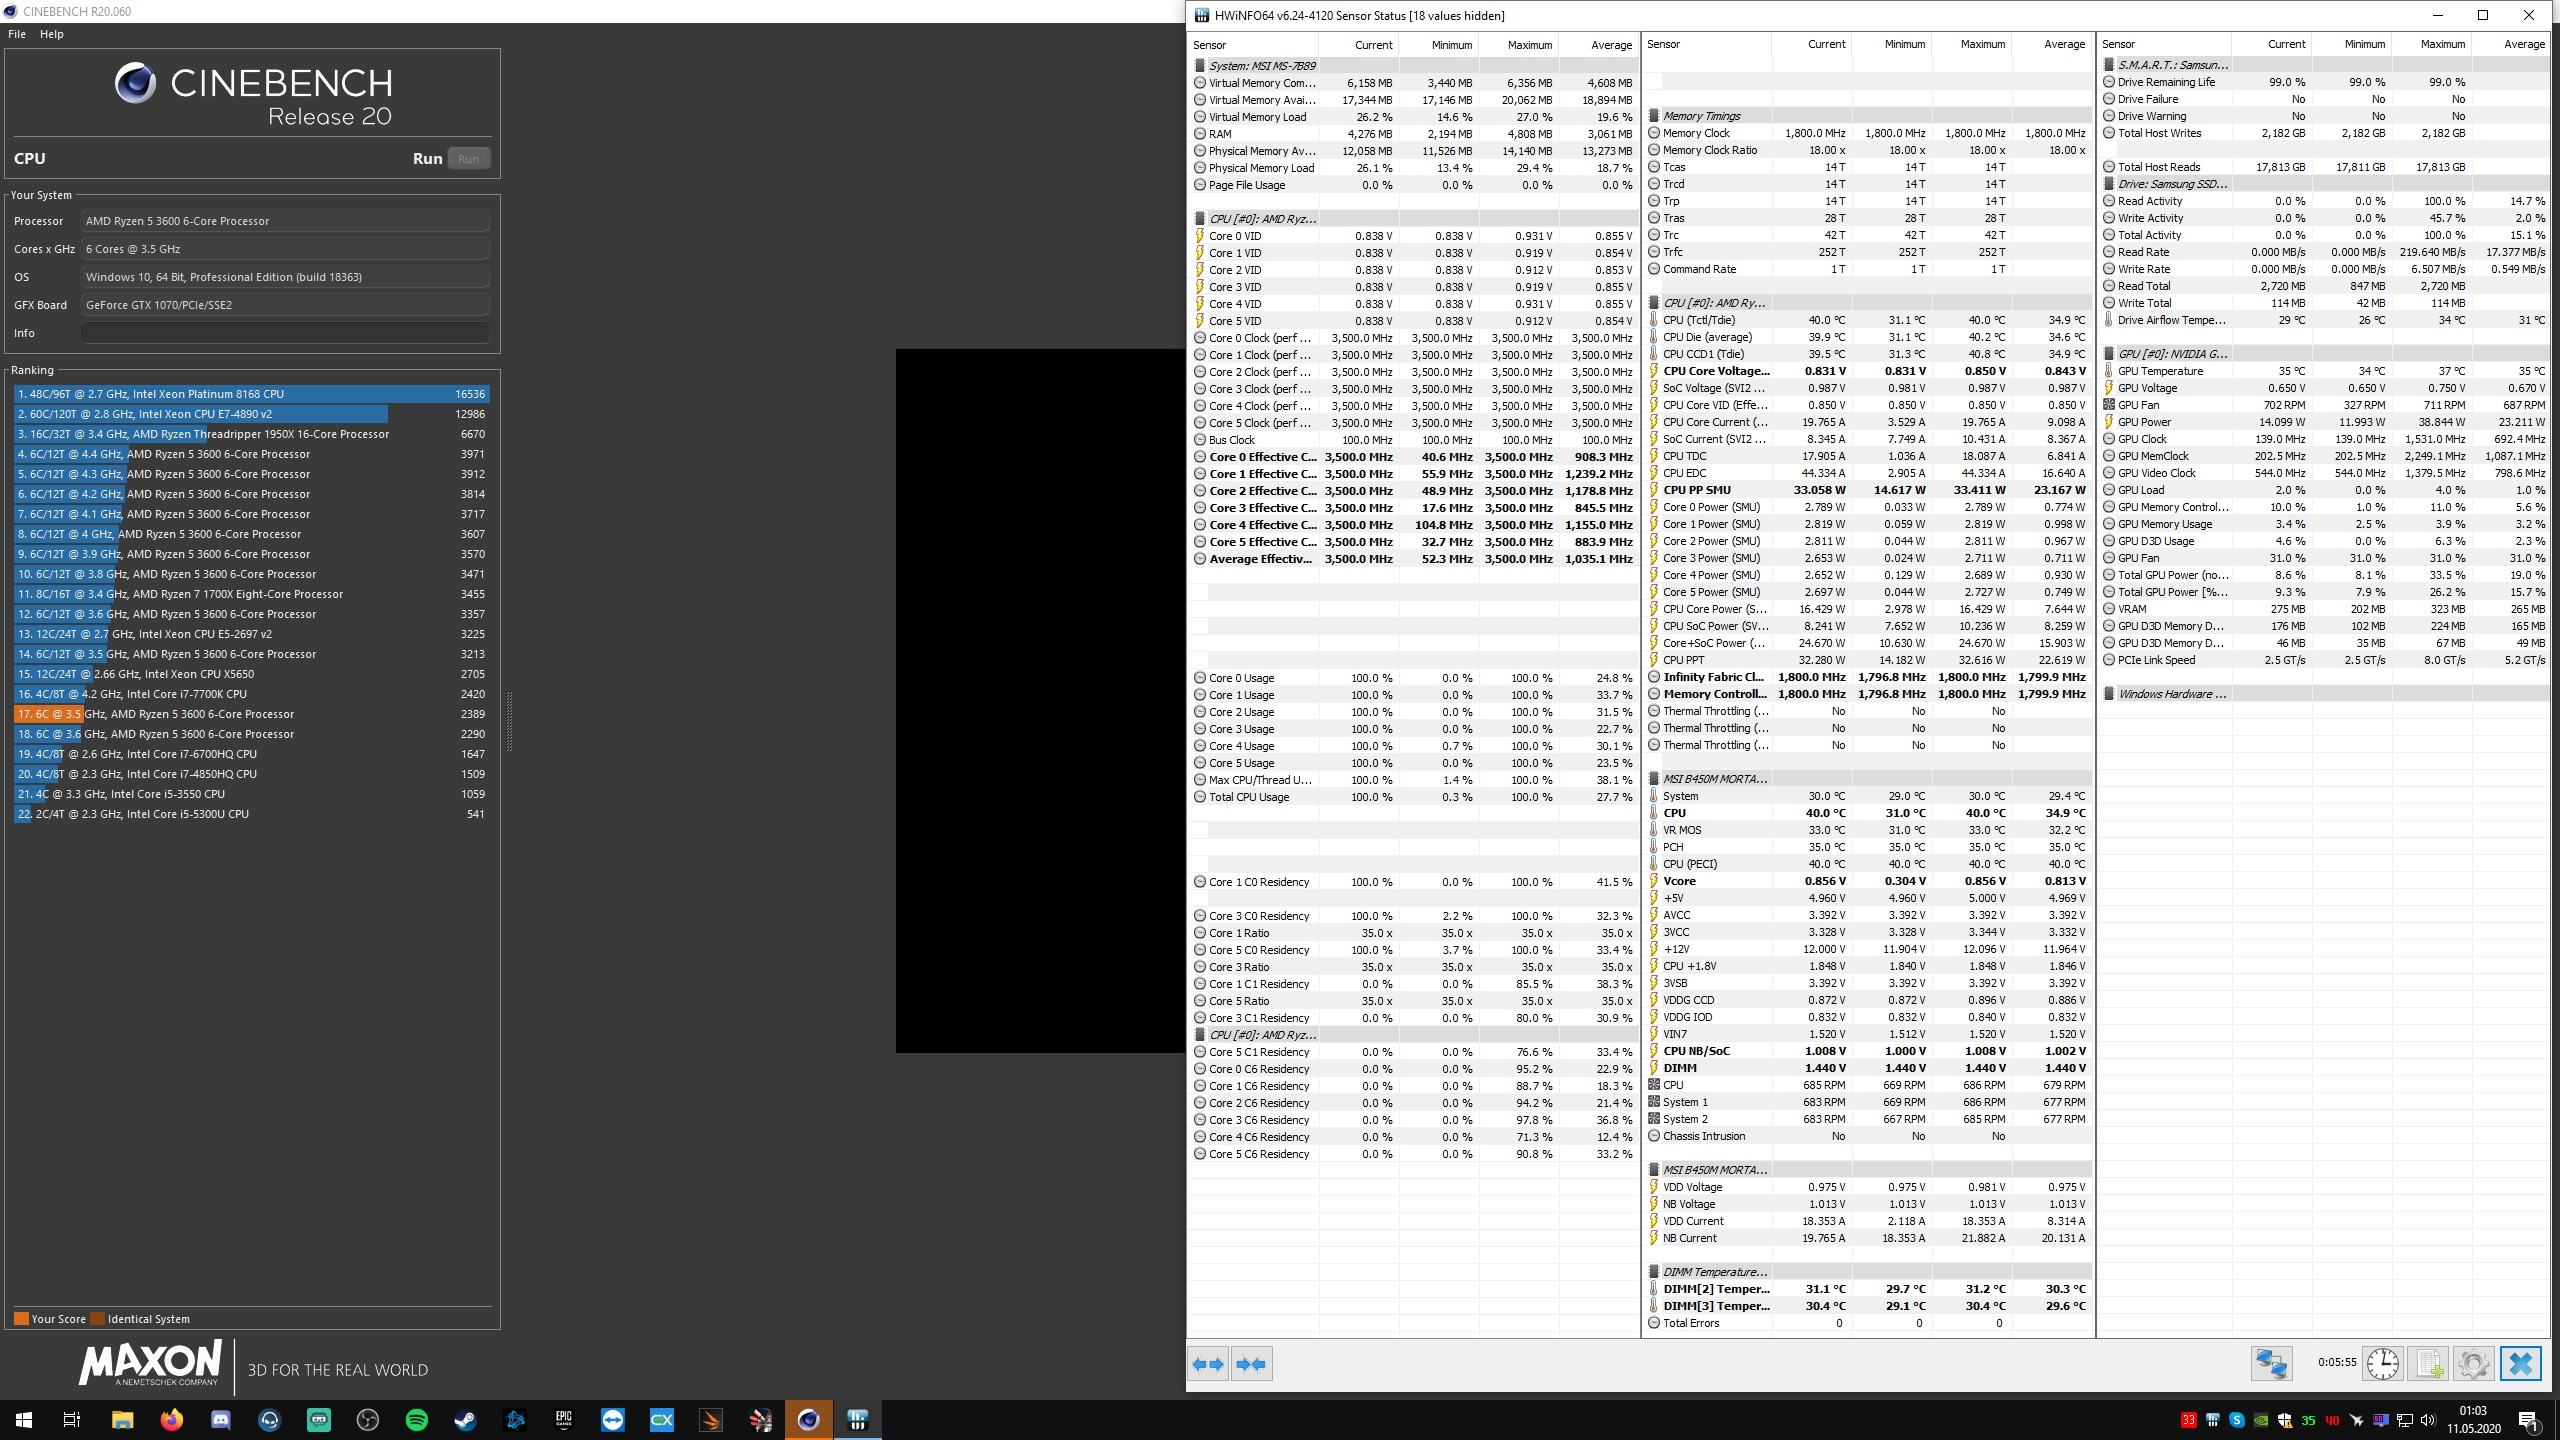Open Discord from the taskbar
Image resolution: width=2560 pixels, height=1440 pixels.
click(x=220, y=1419)
